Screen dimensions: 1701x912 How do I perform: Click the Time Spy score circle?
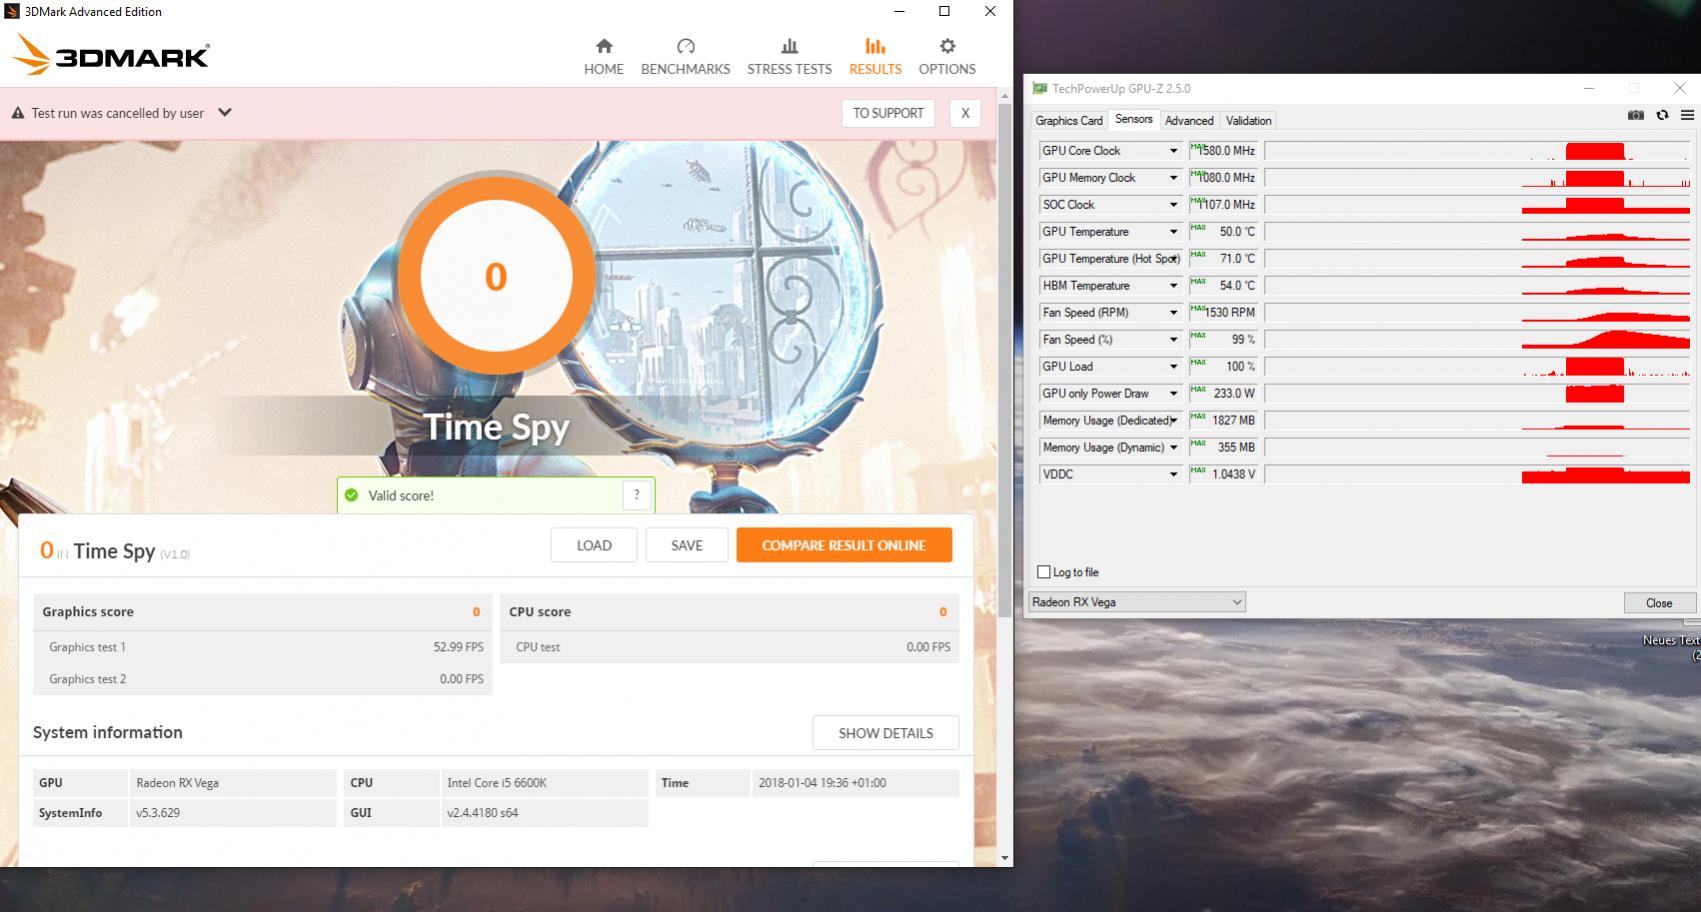(496, 276)
